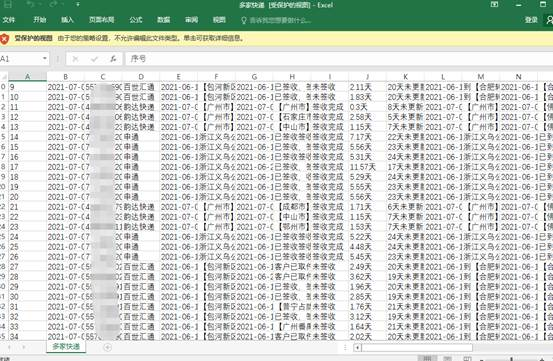Click the cell beginning 22天未更
This screenshot has width=553, height=361.
point(406,137)
